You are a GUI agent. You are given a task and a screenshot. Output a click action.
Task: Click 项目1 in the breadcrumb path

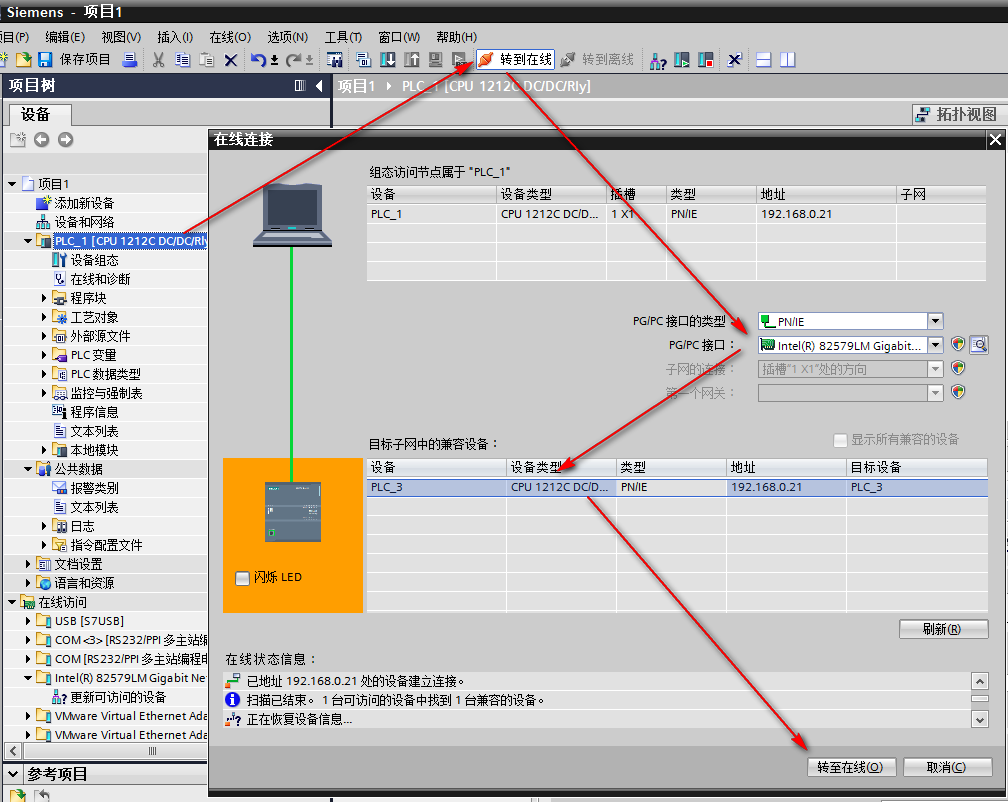tap(356, 86)
